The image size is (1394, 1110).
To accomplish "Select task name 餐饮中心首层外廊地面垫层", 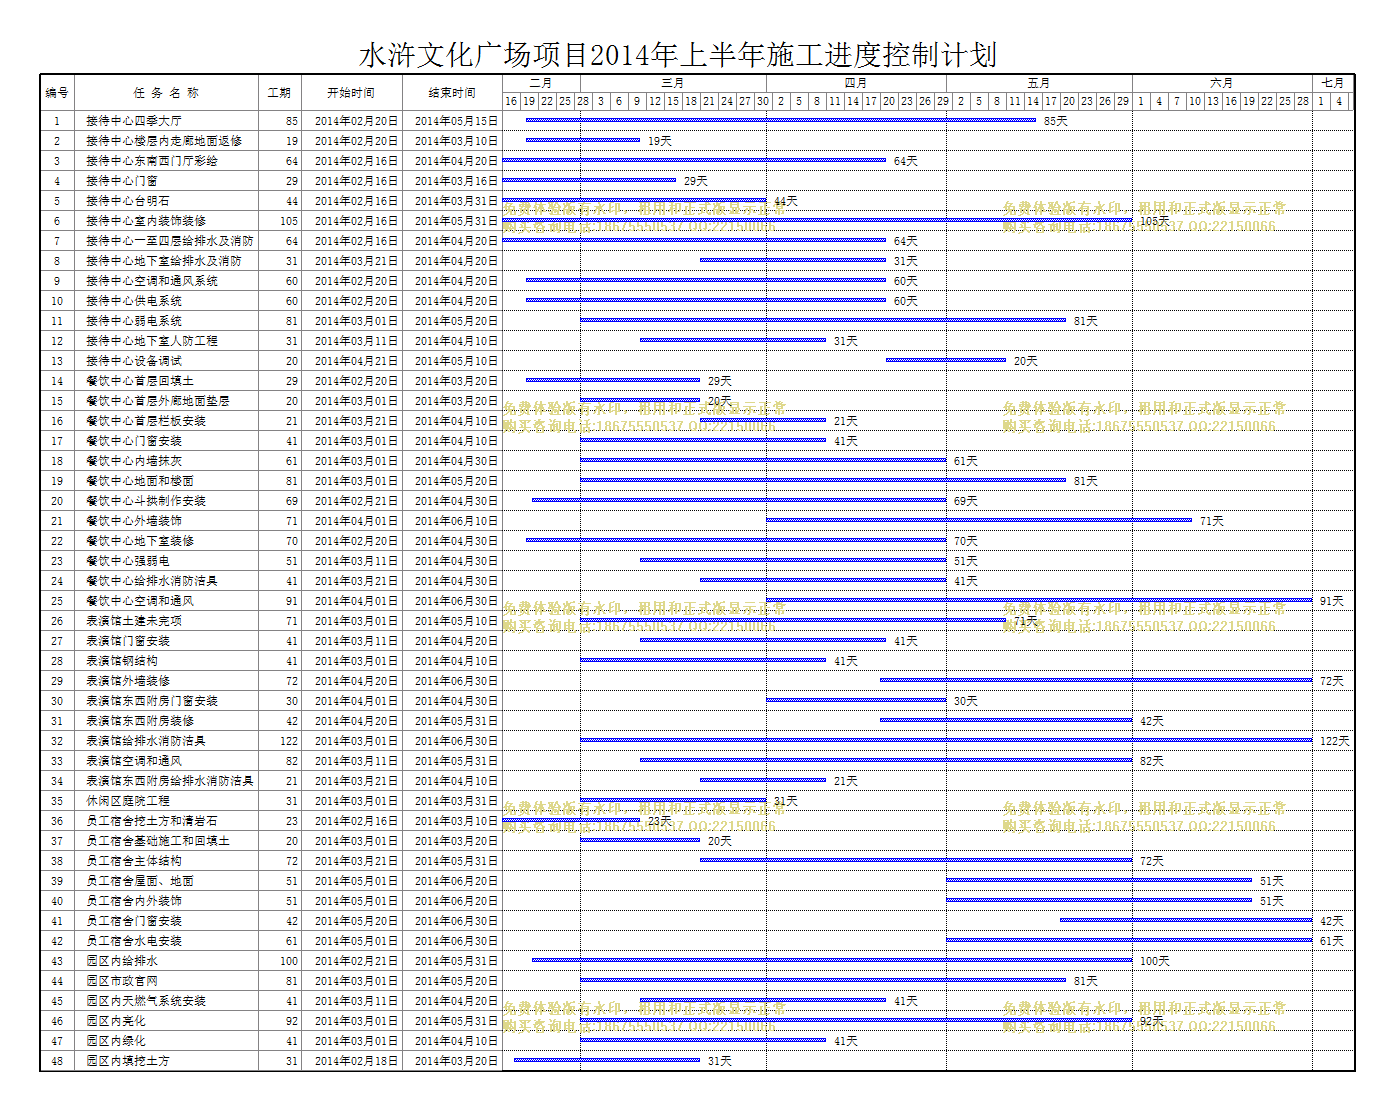I will pos(158,401).
